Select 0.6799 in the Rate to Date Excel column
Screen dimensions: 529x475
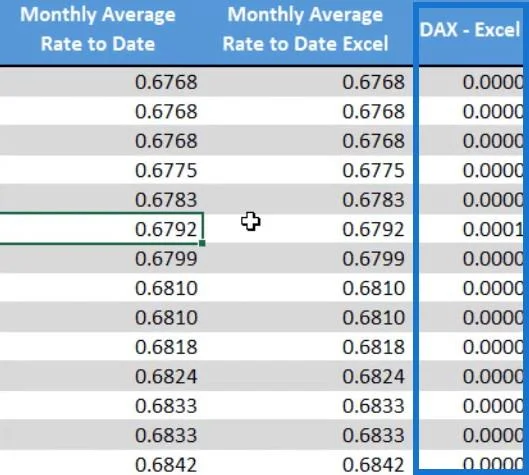pyautogui.click(x=373, y=258)
